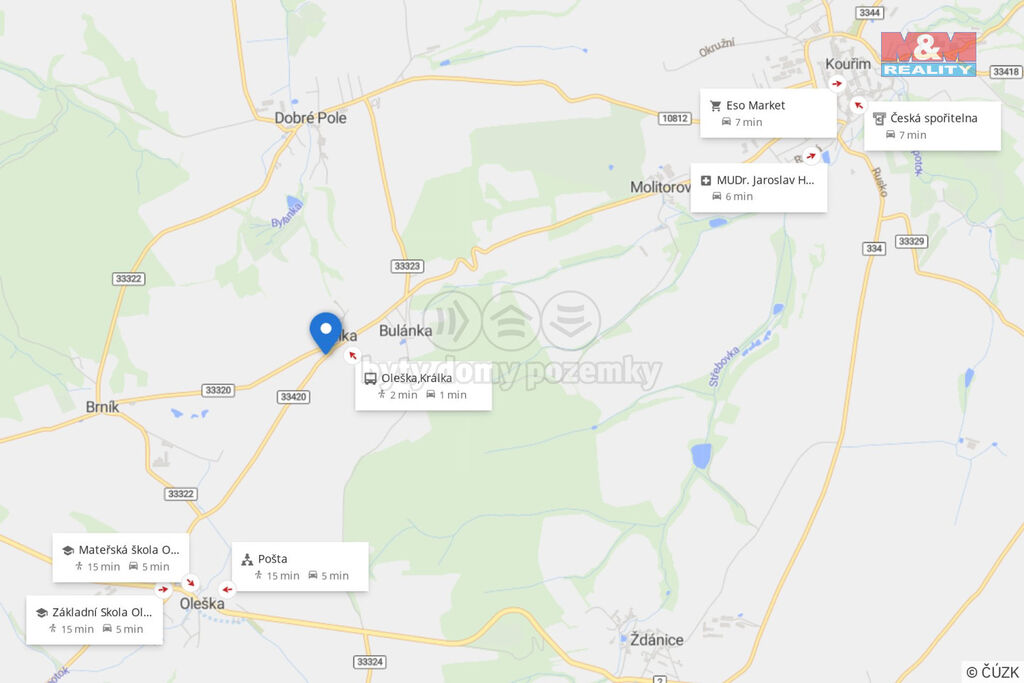Click the school cap icon by Základní Skola
The width and height of the screenshot is (1024, 683).
coord(41,612)
